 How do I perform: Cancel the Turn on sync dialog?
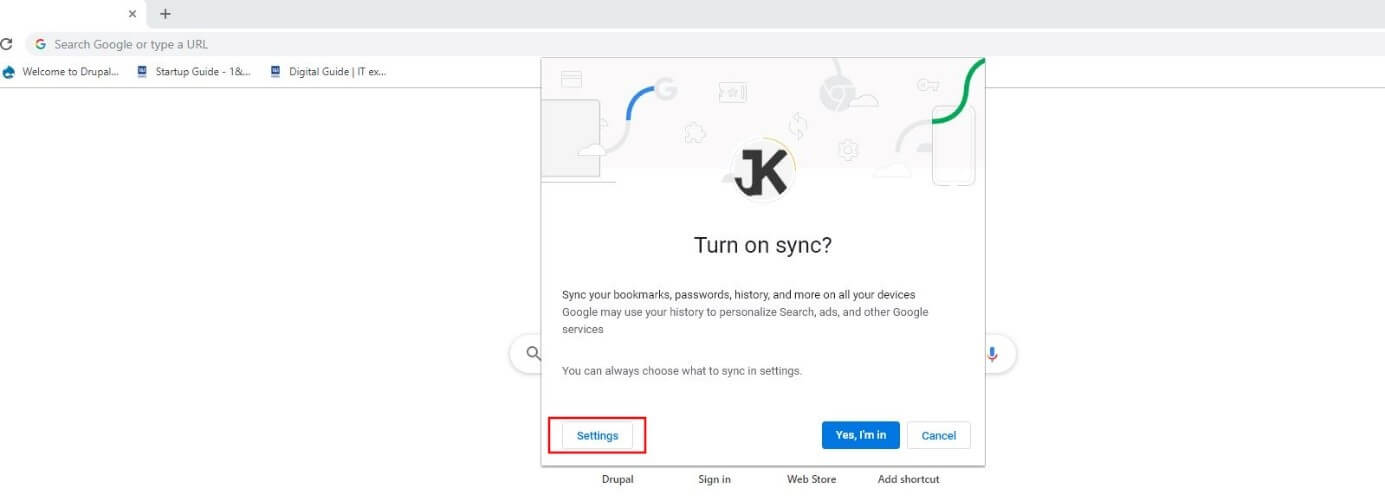coord(939,435)
